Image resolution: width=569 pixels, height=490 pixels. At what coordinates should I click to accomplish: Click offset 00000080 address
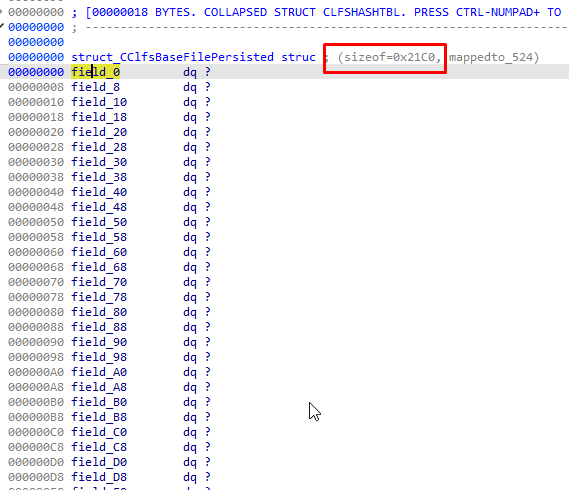coord(36,312)
